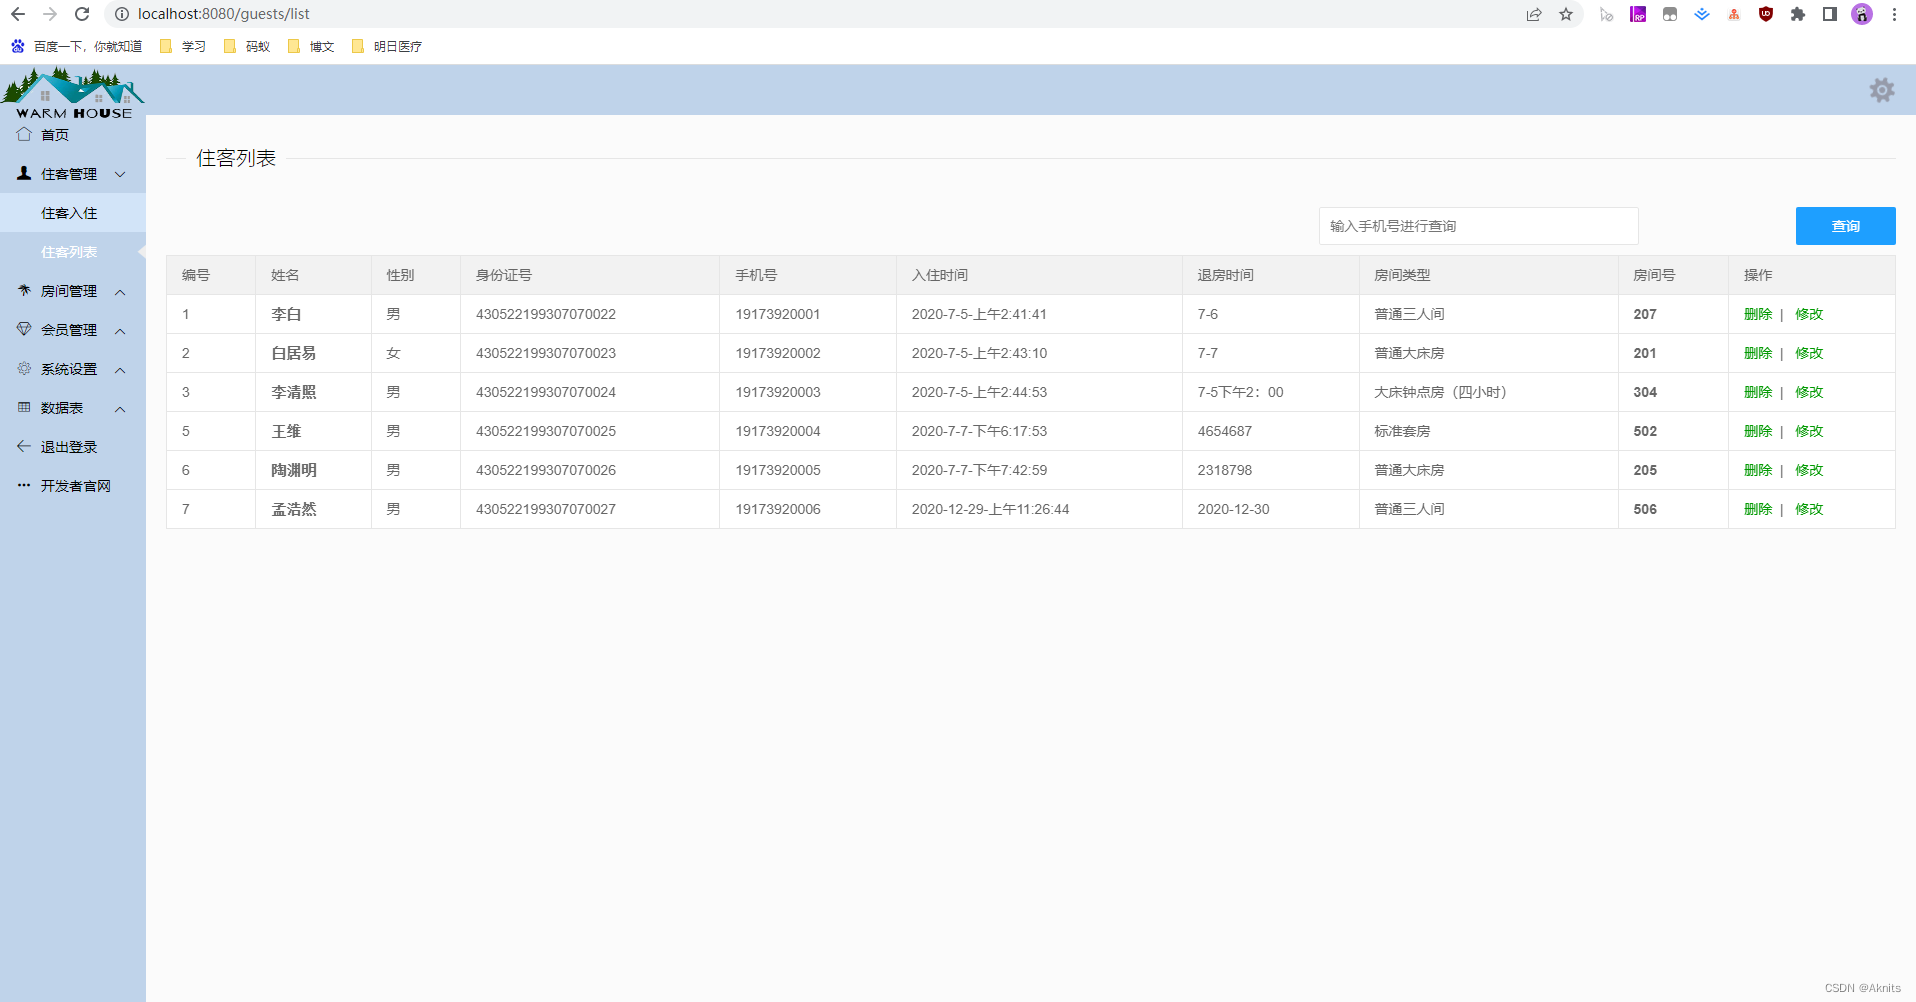Delete guest 王维 via 删除 link

[1757, 431]
